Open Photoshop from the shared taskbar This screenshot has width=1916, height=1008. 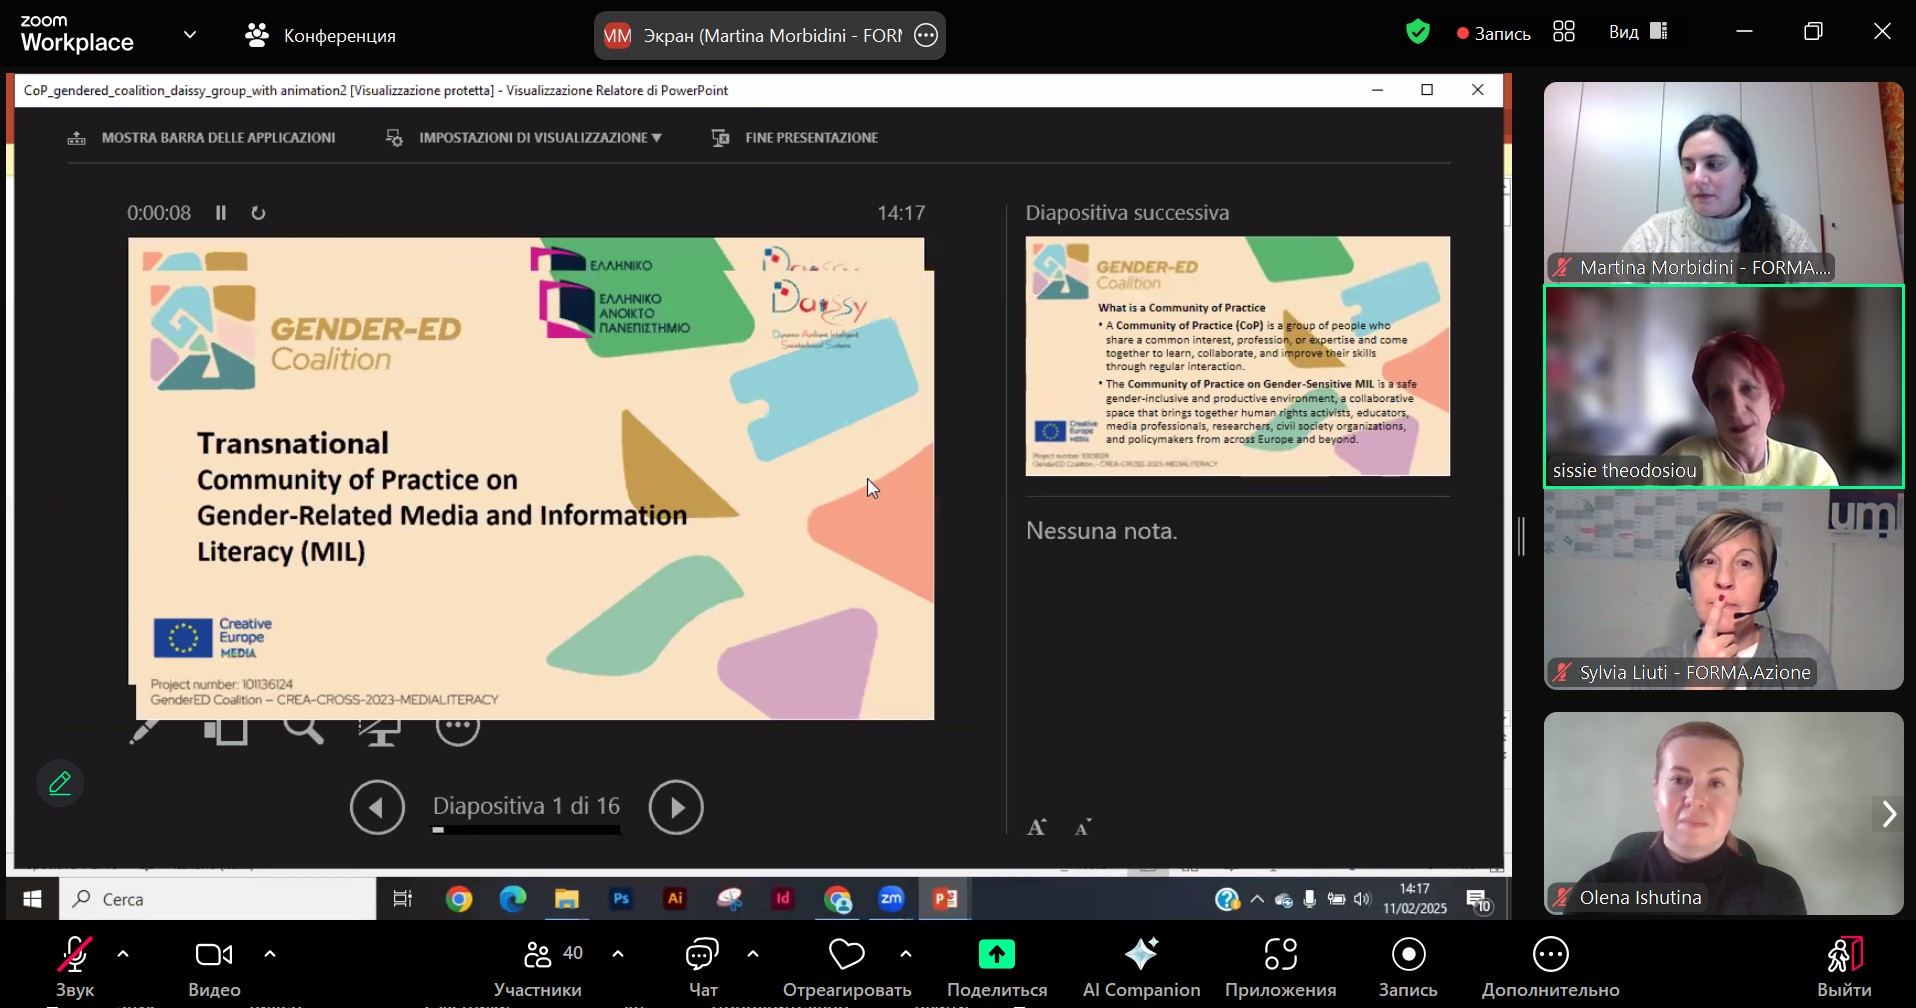(621, 899)
